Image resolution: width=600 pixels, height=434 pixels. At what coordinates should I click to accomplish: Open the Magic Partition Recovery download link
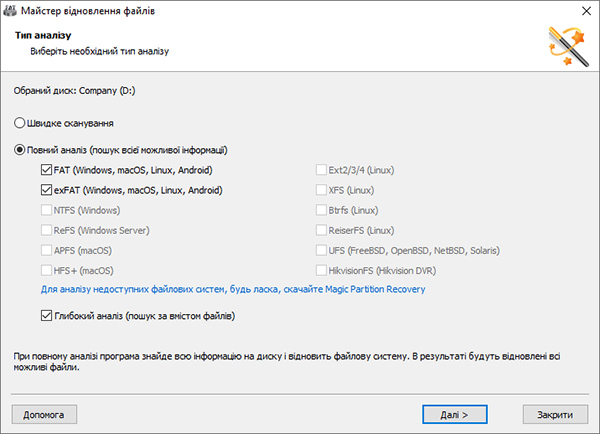pos(233,289)
